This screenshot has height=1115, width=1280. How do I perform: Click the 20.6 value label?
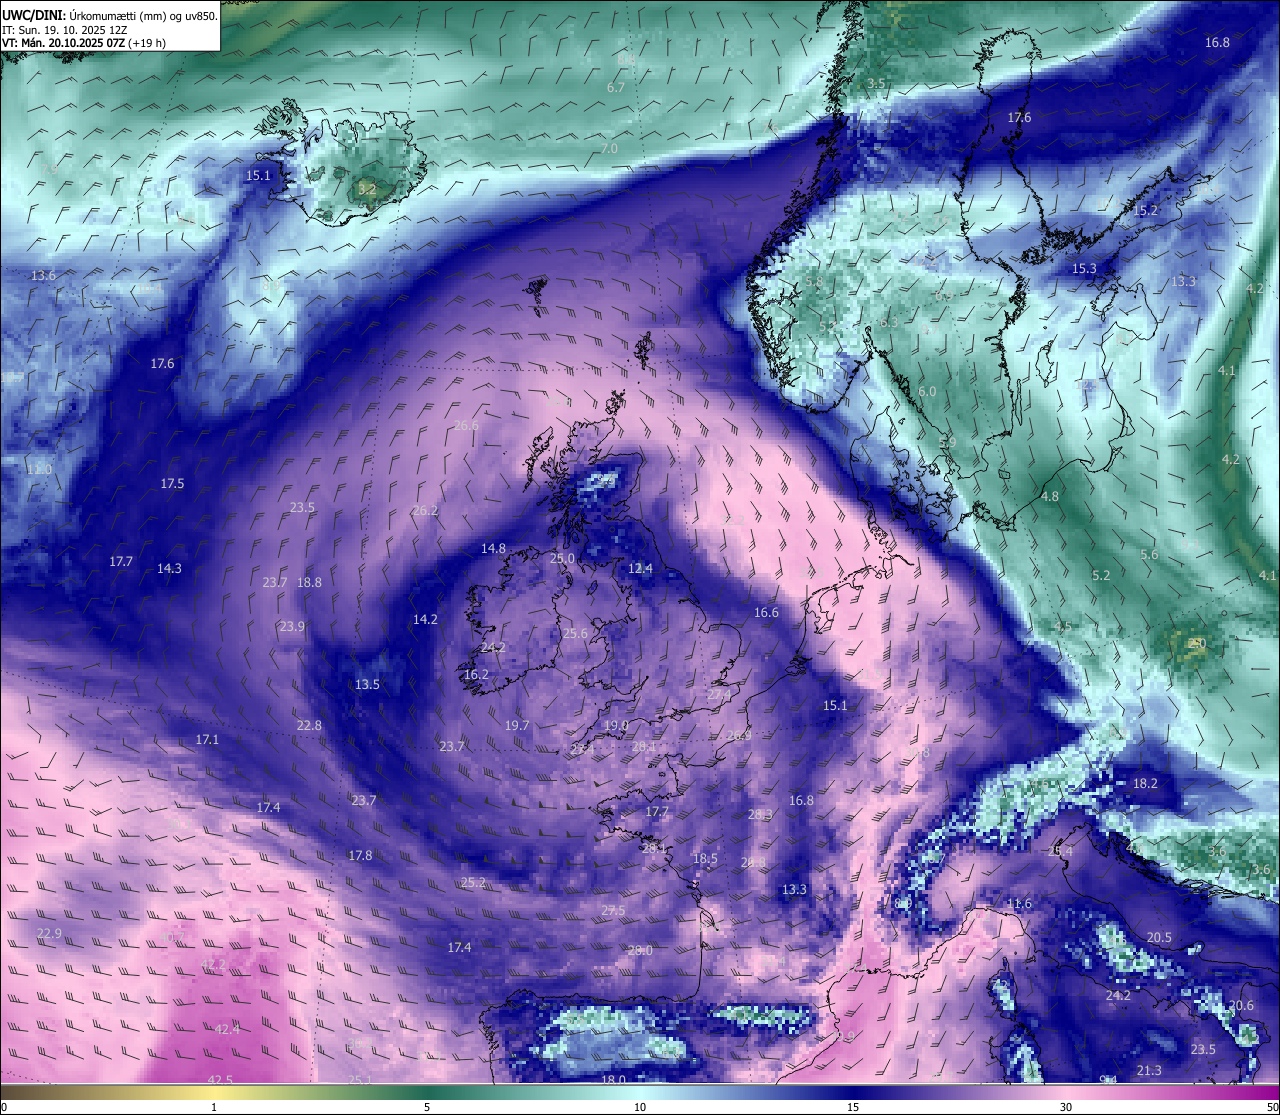click(x=1241, y=1006)
